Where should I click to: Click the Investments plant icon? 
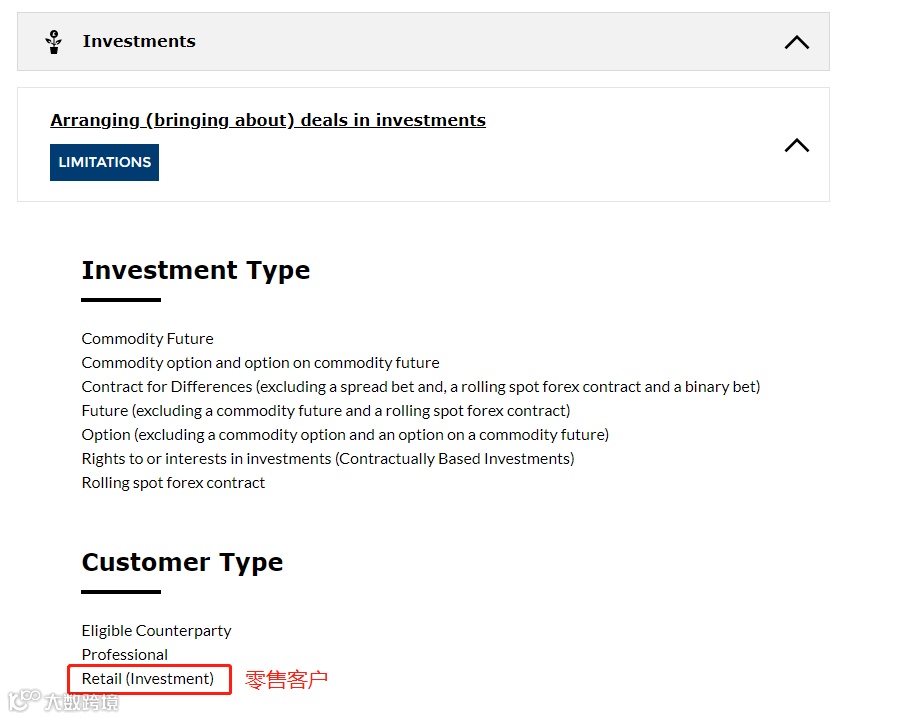pyautogui.click(x=54, y=42)
